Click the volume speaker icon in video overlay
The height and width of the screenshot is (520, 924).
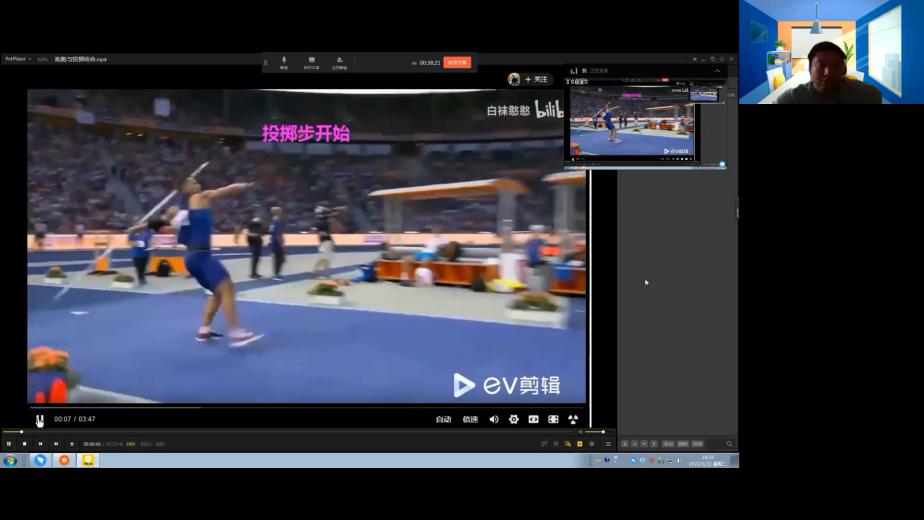(493, 419)
